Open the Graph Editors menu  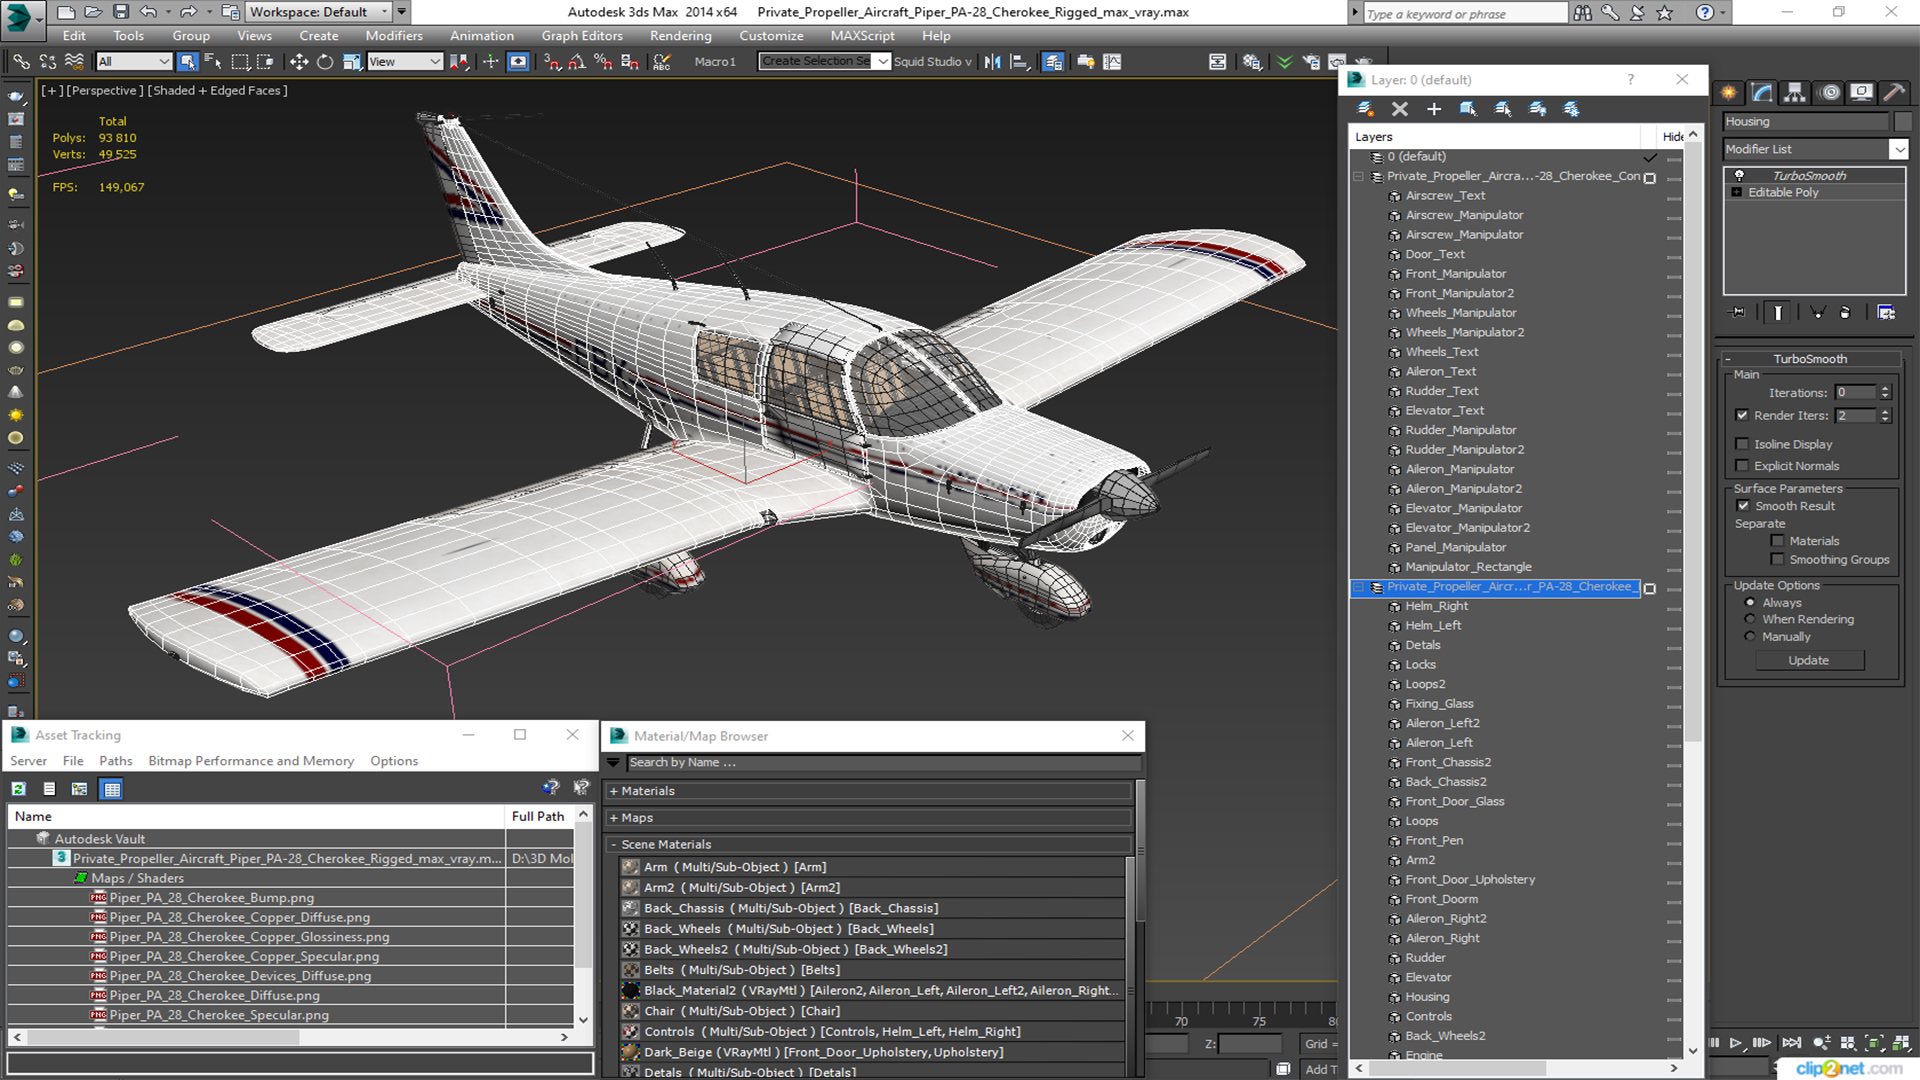pos(582,36)
